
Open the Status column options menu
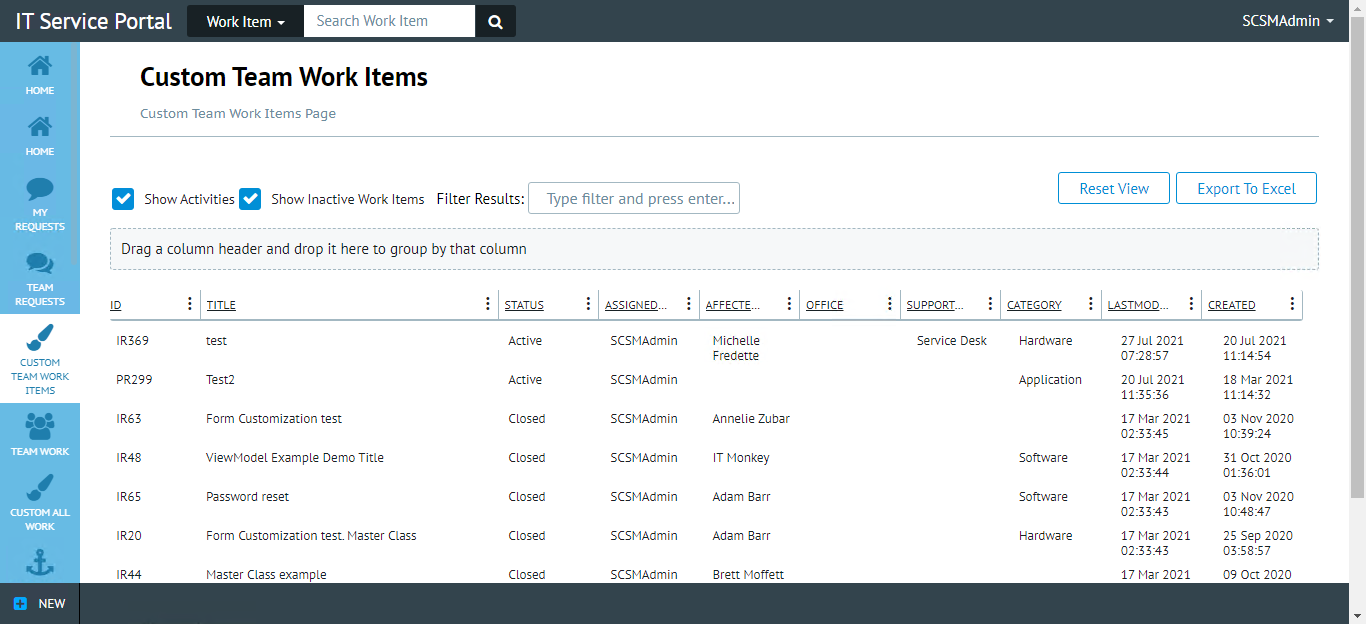[x=588, y=304]
